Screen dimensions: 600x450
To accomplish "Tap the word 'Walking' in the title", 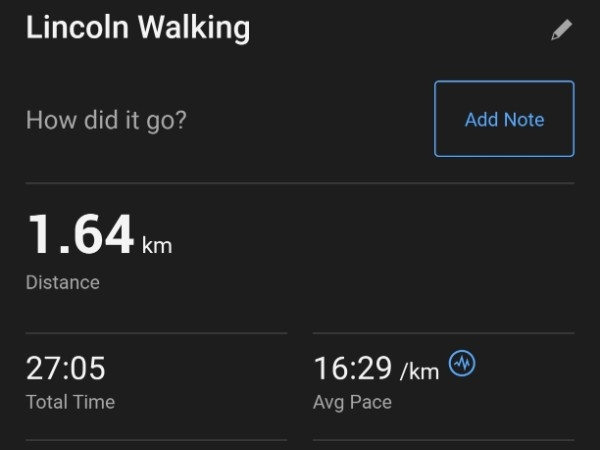I will (x=194, y=29).
